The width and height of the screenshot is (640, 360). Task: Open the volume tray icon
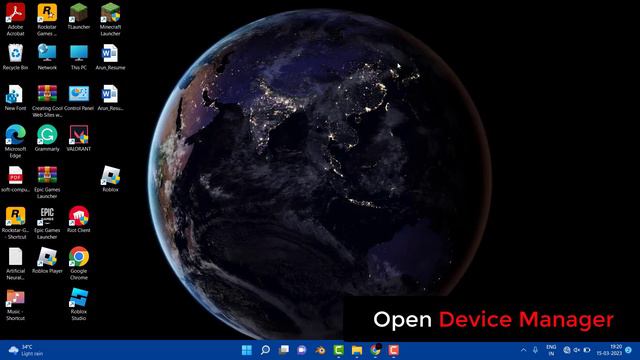click(x=577, y=350)
